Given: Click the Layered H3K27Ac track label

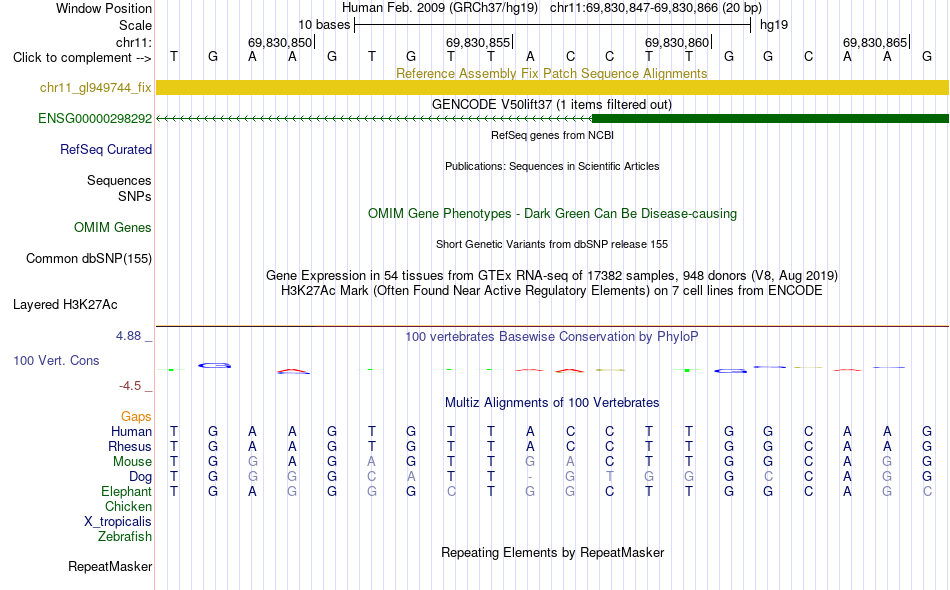Looking at the screenshot, I should click(65, 305).
